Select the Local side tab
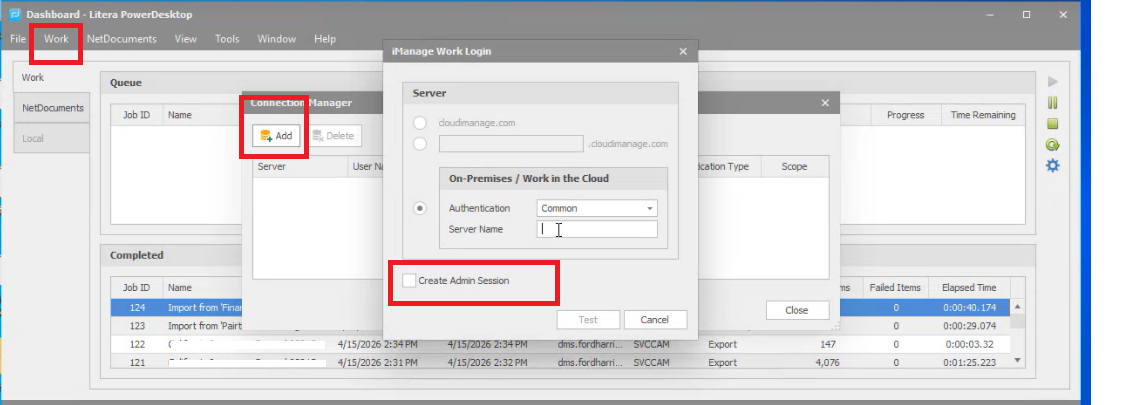The height and width of the screenshot is (405, 1147). [x=52, y=137]
